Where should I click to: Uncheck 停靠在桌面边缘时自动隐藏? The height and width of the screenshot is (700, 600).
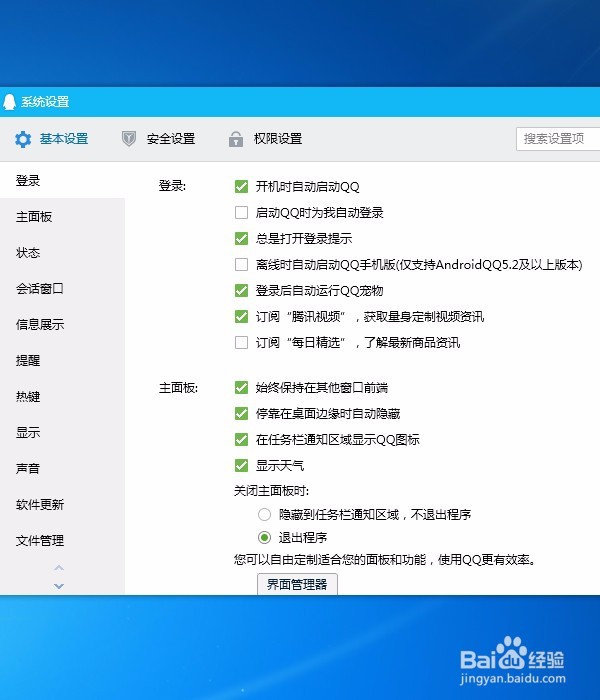242,414
